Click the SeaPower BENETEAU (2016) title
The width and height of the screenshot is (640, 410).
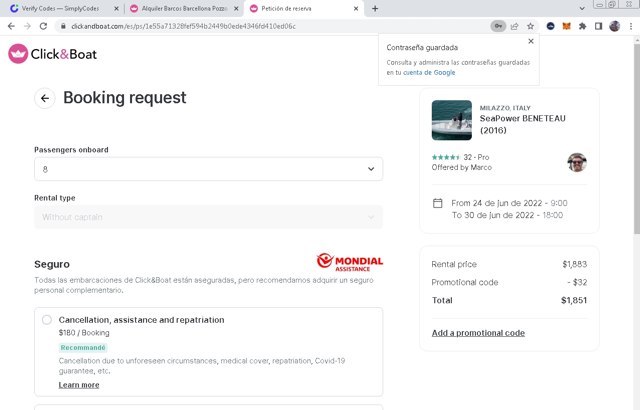click(x=522, y=124)
